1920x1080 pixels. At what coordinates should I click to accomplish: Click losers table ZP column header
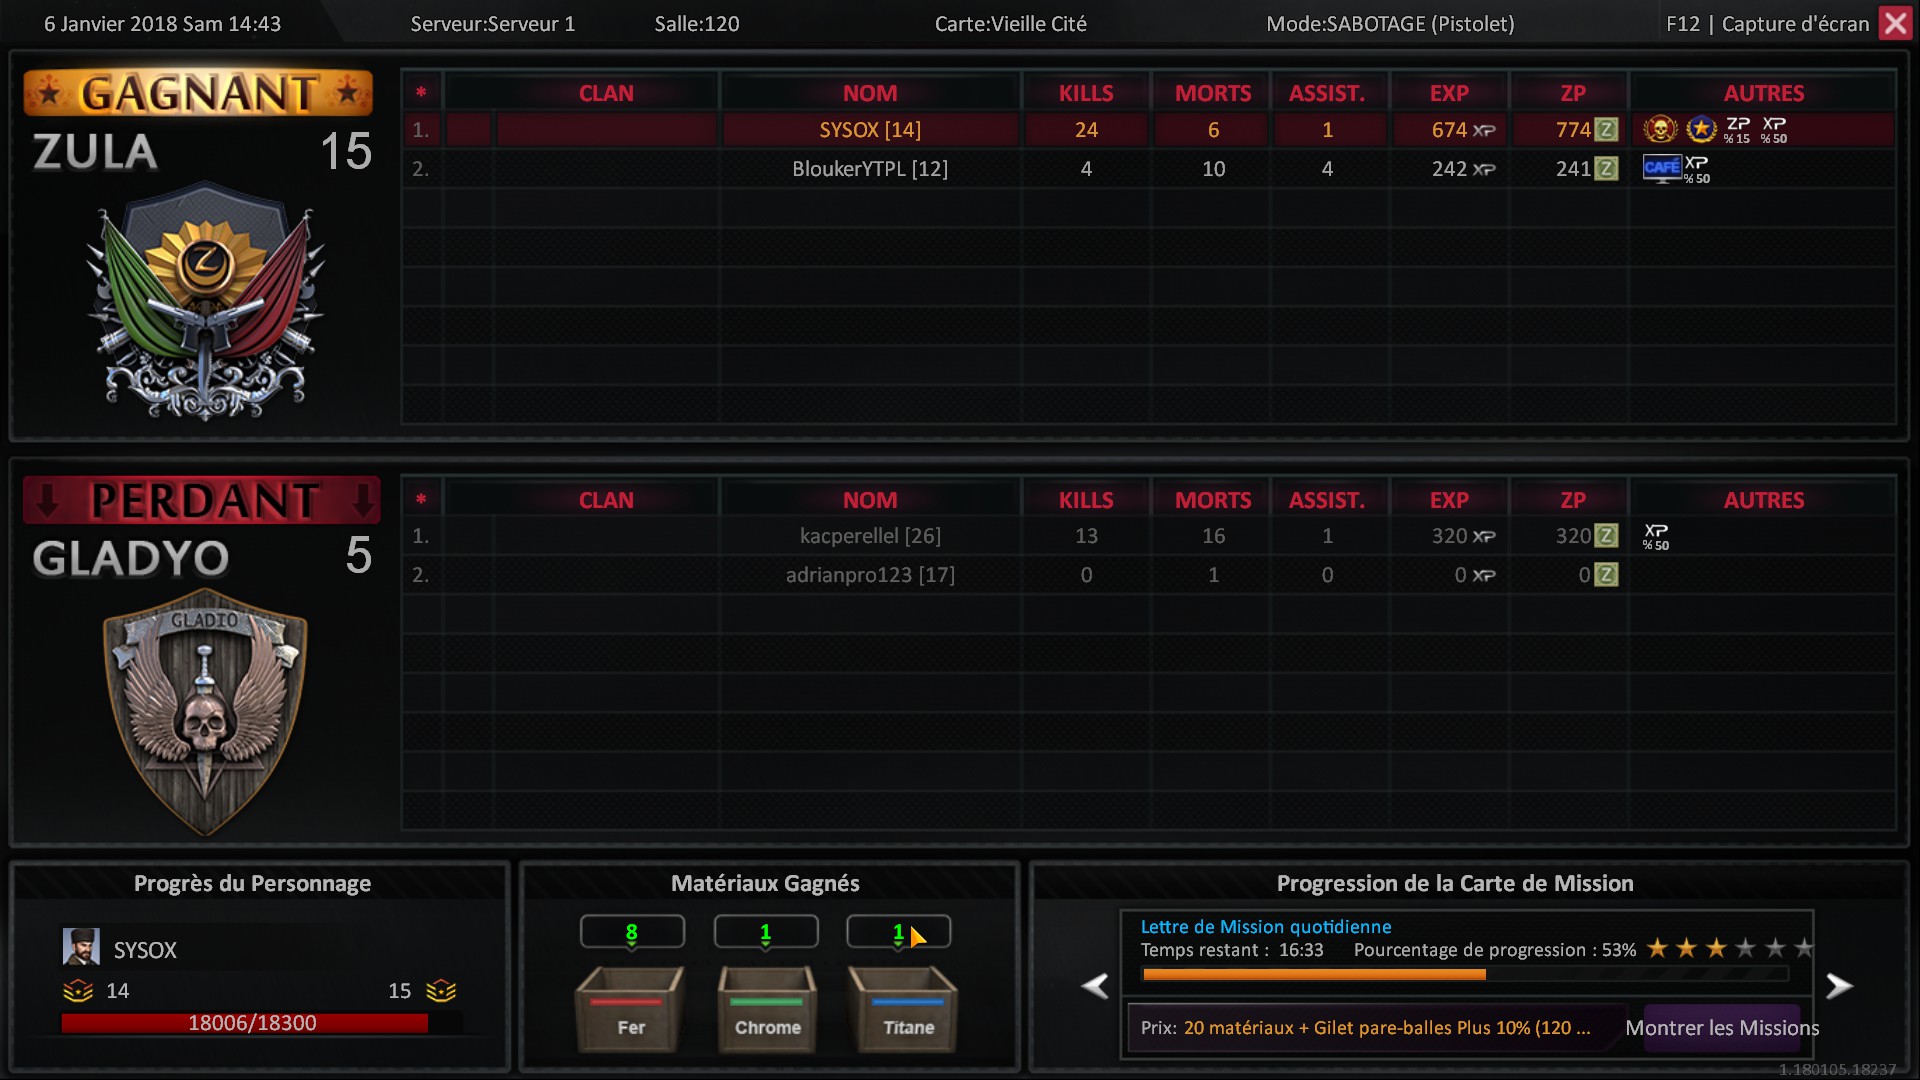[1572, 500]
